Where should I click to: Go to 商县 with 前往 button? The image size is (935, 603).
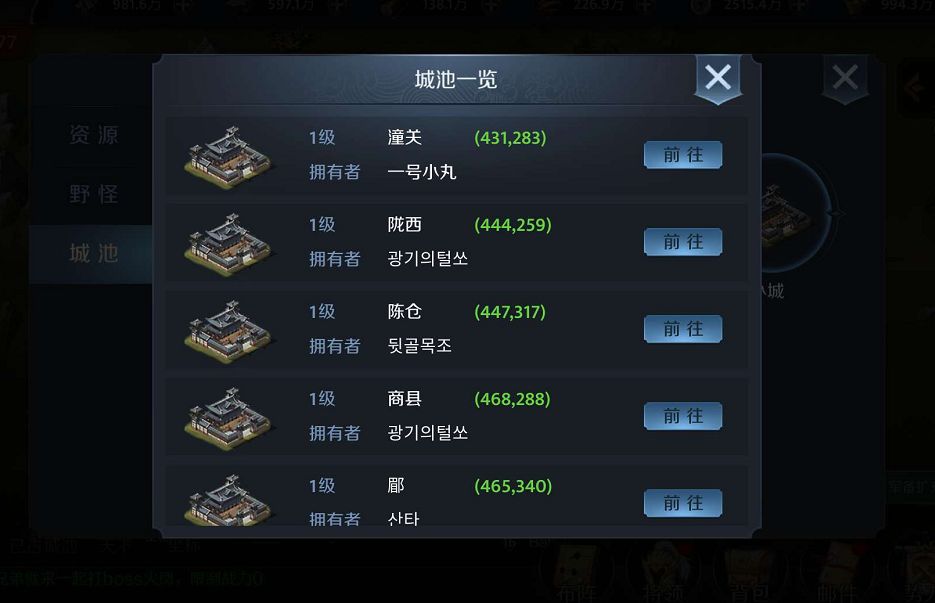(x=683, y=416)
